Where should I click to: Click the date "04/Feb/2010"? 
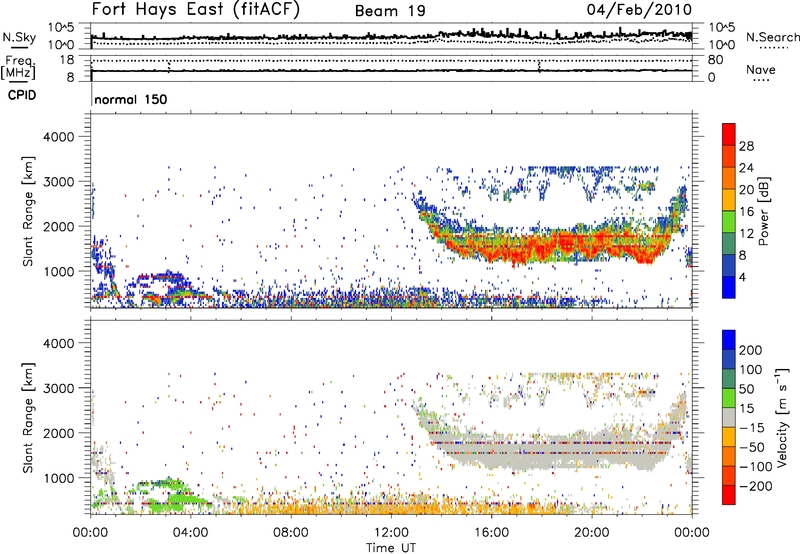tap(639, 10)
